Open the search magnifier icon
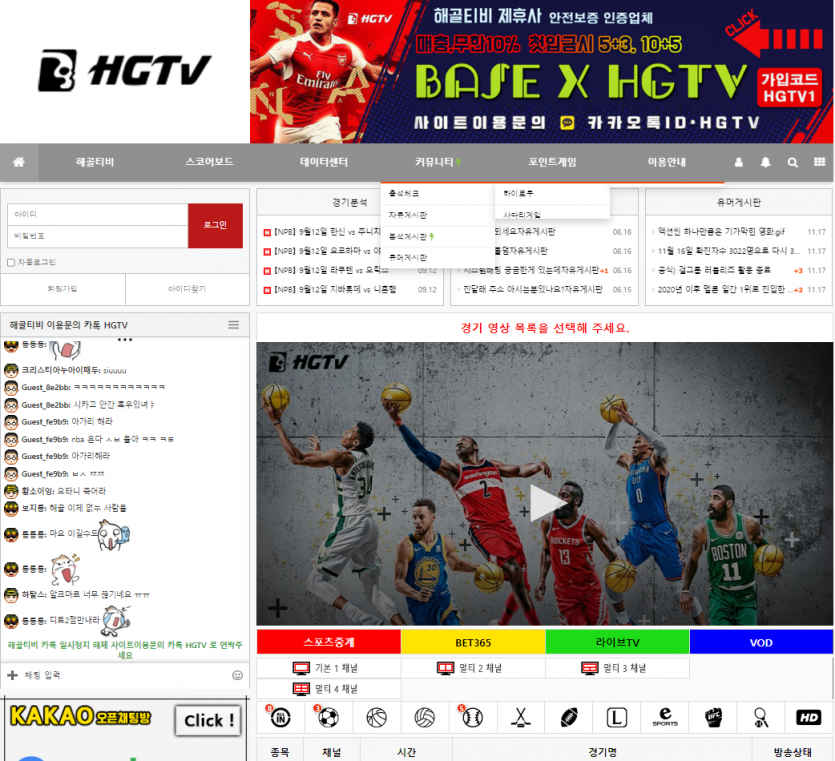Screen dimensions: 835x761 coord(792,162)
